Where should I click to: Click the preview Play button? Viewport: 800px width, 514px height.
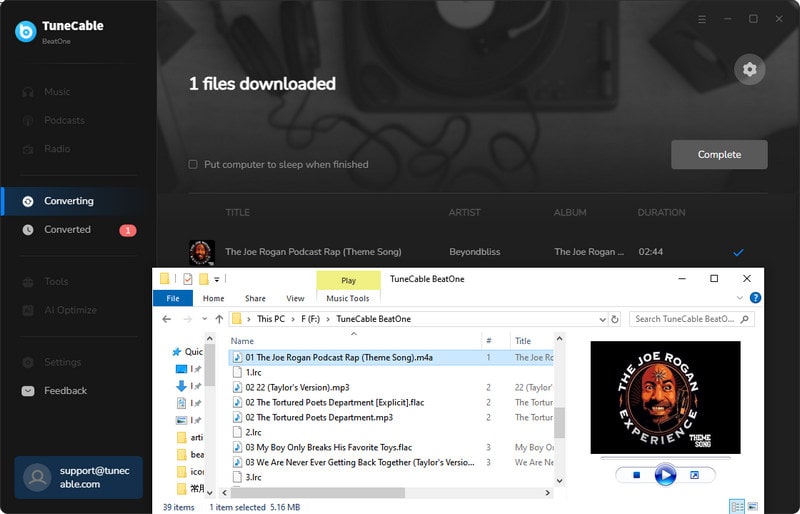(x=665, y=475)
